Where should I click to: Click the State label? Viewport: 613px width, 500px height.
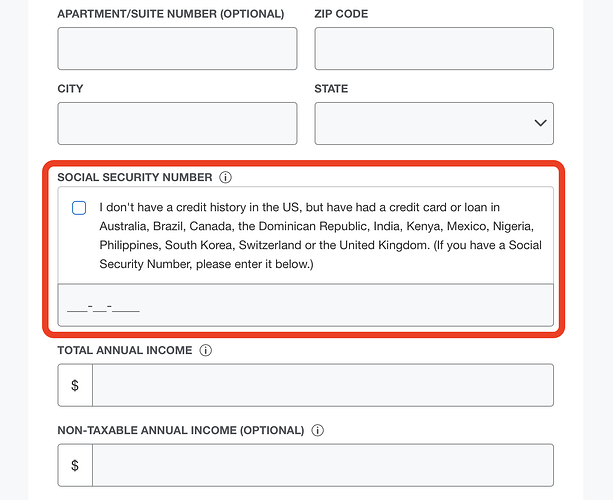331,88
